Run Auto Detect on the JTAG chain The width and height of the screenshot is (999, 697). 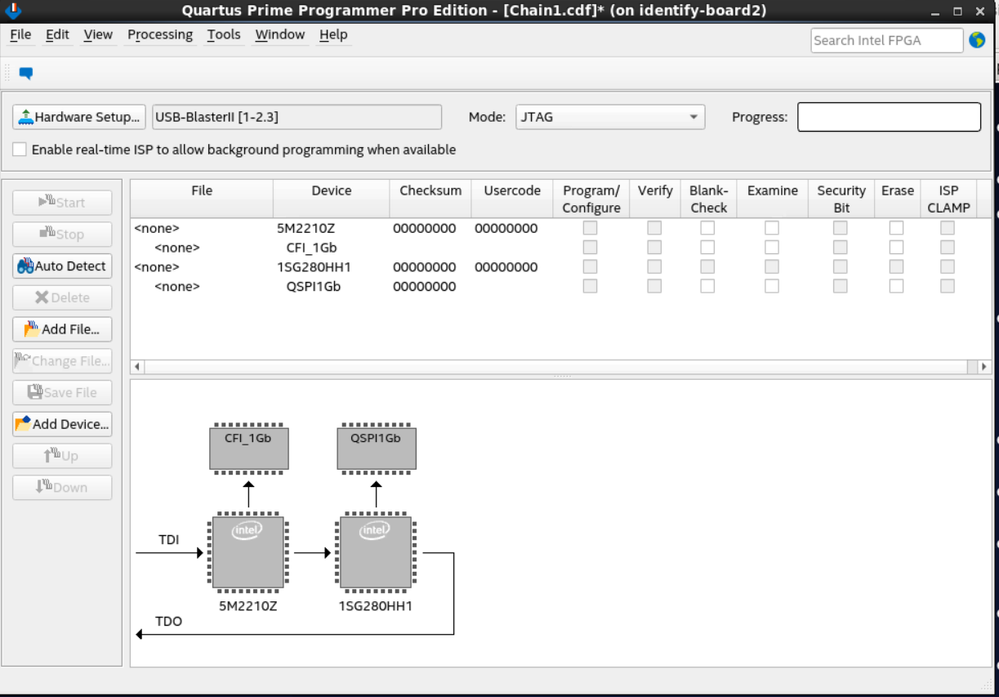[62, 266]
